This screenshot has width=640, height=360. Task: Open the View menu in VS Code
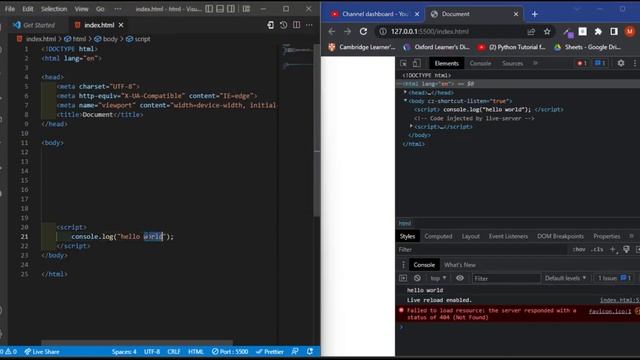pyautogui.click(x=81, y=9)
